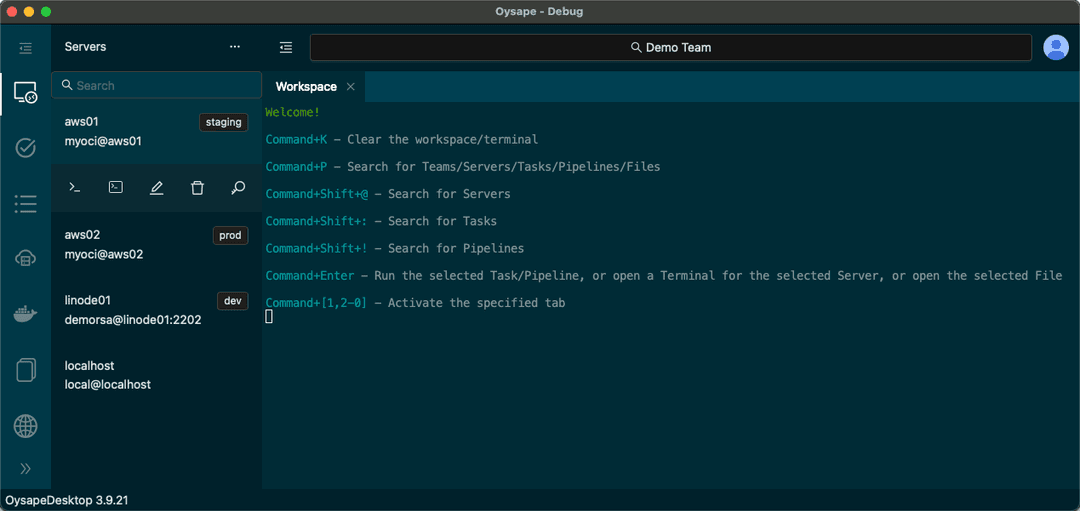Select the aws01 server entry
This screenshot has width=1080, height=511.
[x=156, y=132]
